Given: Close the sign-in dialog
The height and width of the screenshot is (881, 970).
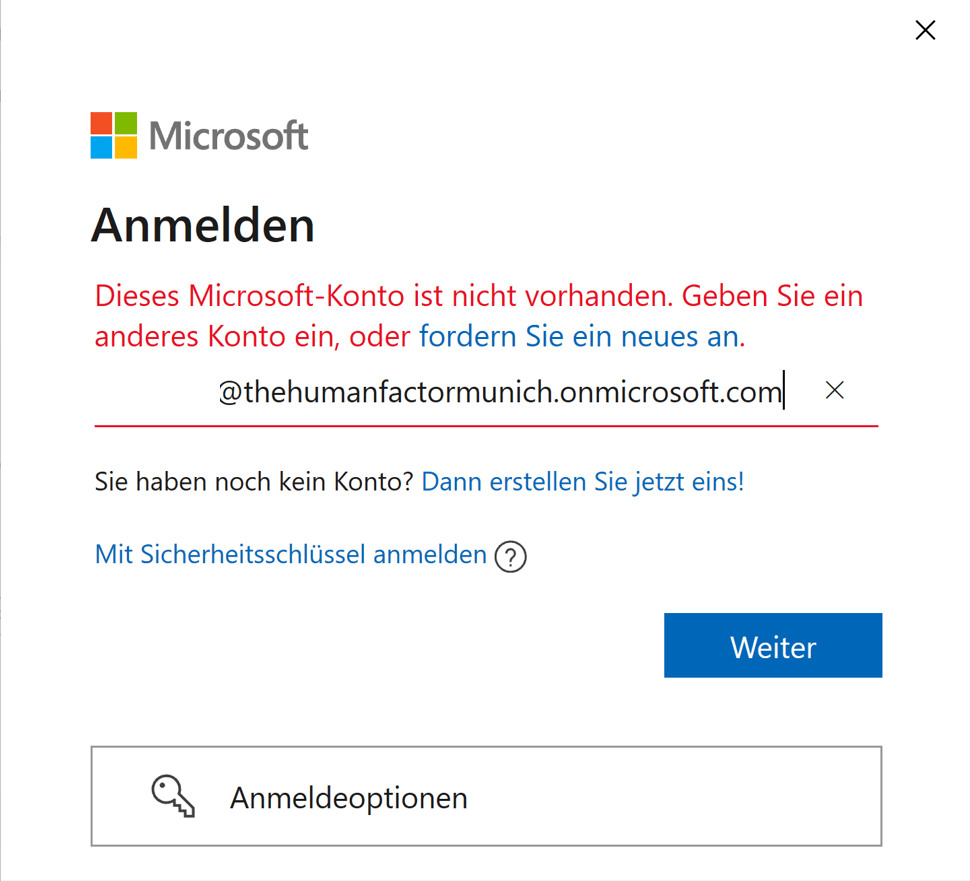Looking at the screenshot, I should (925, 30).
